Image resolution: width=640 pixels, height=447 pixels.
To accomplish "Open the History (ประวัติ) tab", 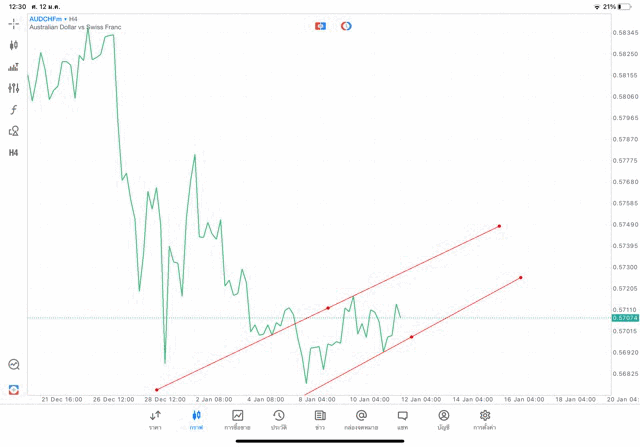I will pos(278,419).
